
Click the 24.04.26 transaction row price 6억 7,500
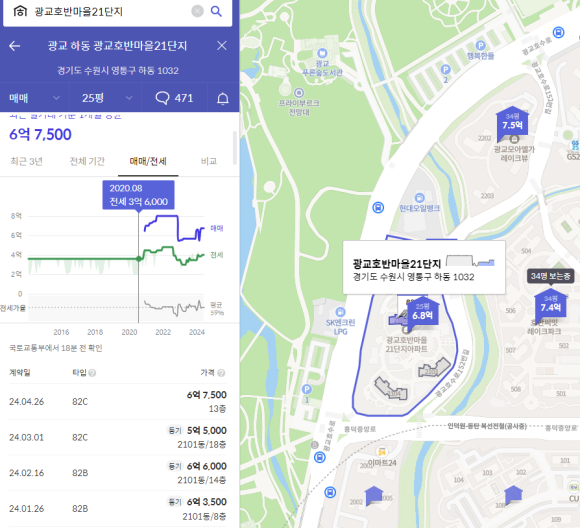pos(206,395)
